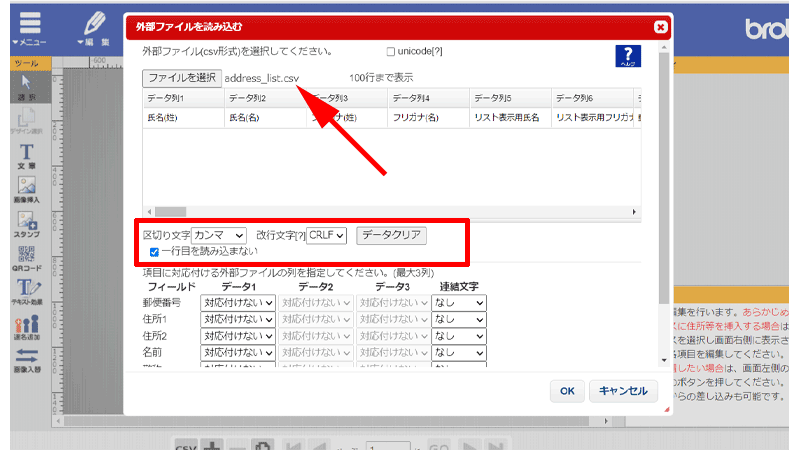Viewport: 800px width, 450px height.
Task: Click the フリガナ(名) table cell
Action: tap(428, 118)
